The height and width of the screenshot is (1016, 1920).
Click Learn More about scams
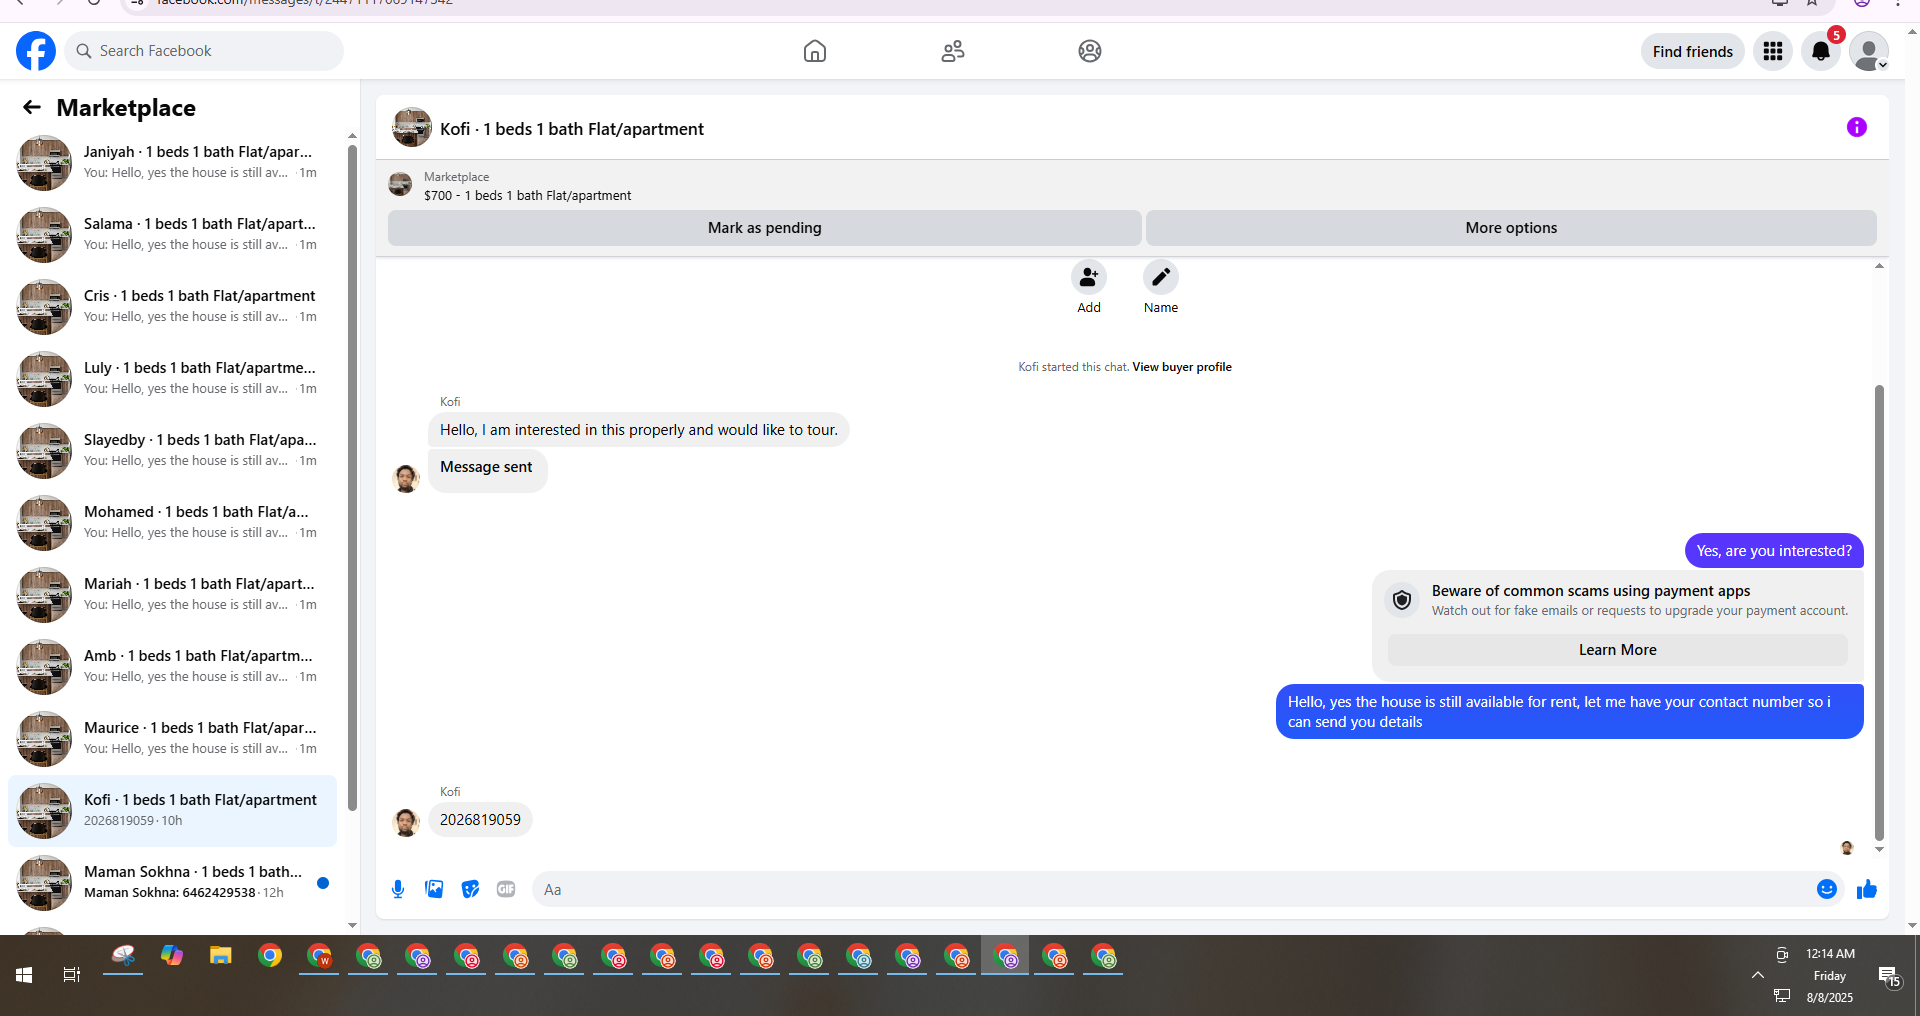[x=1618, y=650]
